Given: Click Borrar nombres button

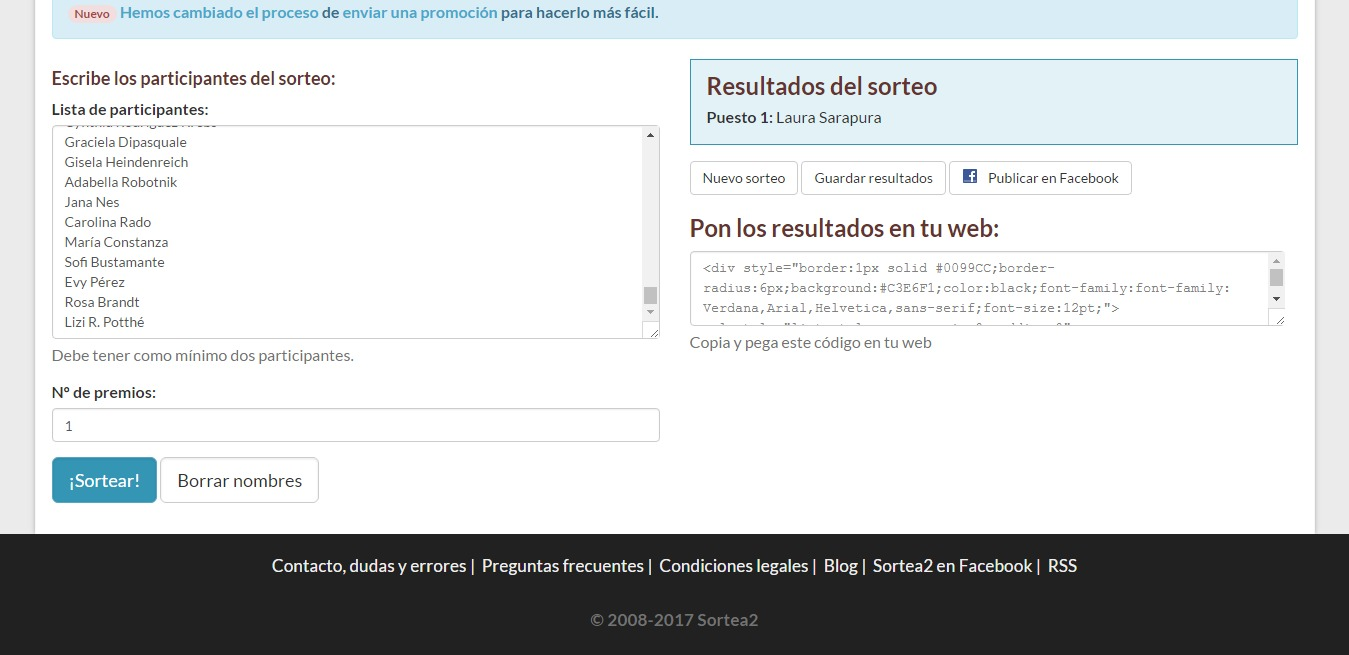Looking at the screenshot, I should point(239,480).
